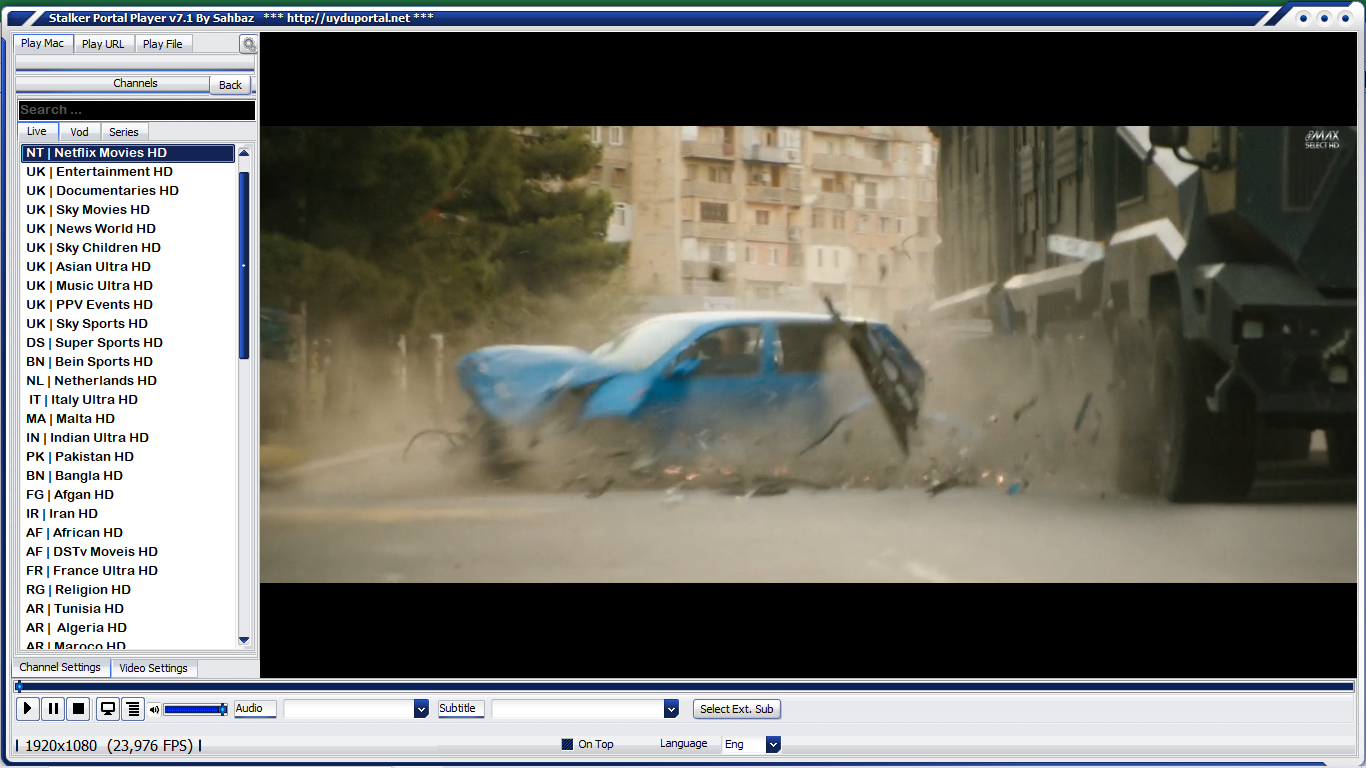
Task: Select AR | Tunisia HD channel
Action: [x=128, y=609]
